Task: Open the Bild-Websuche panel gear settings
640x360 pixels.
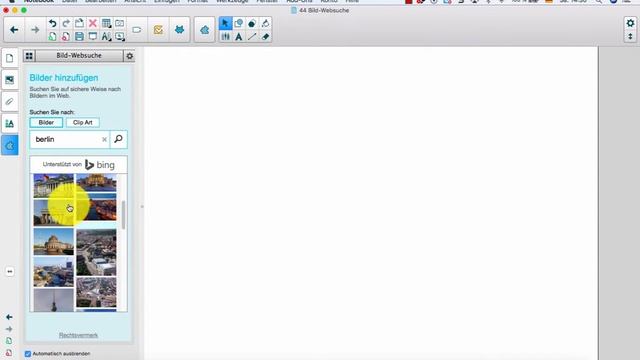Action: (129, 56)
